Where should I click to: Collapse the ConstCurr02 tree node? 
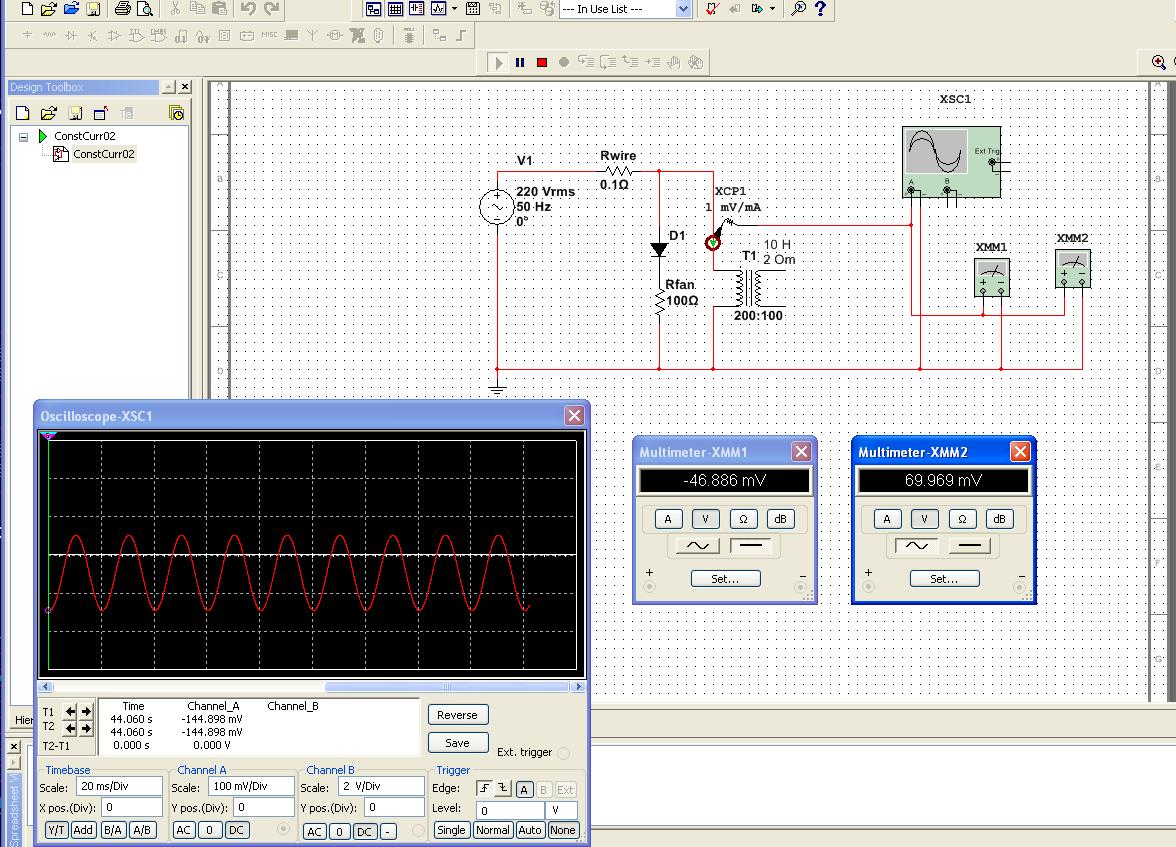(23, 137)
